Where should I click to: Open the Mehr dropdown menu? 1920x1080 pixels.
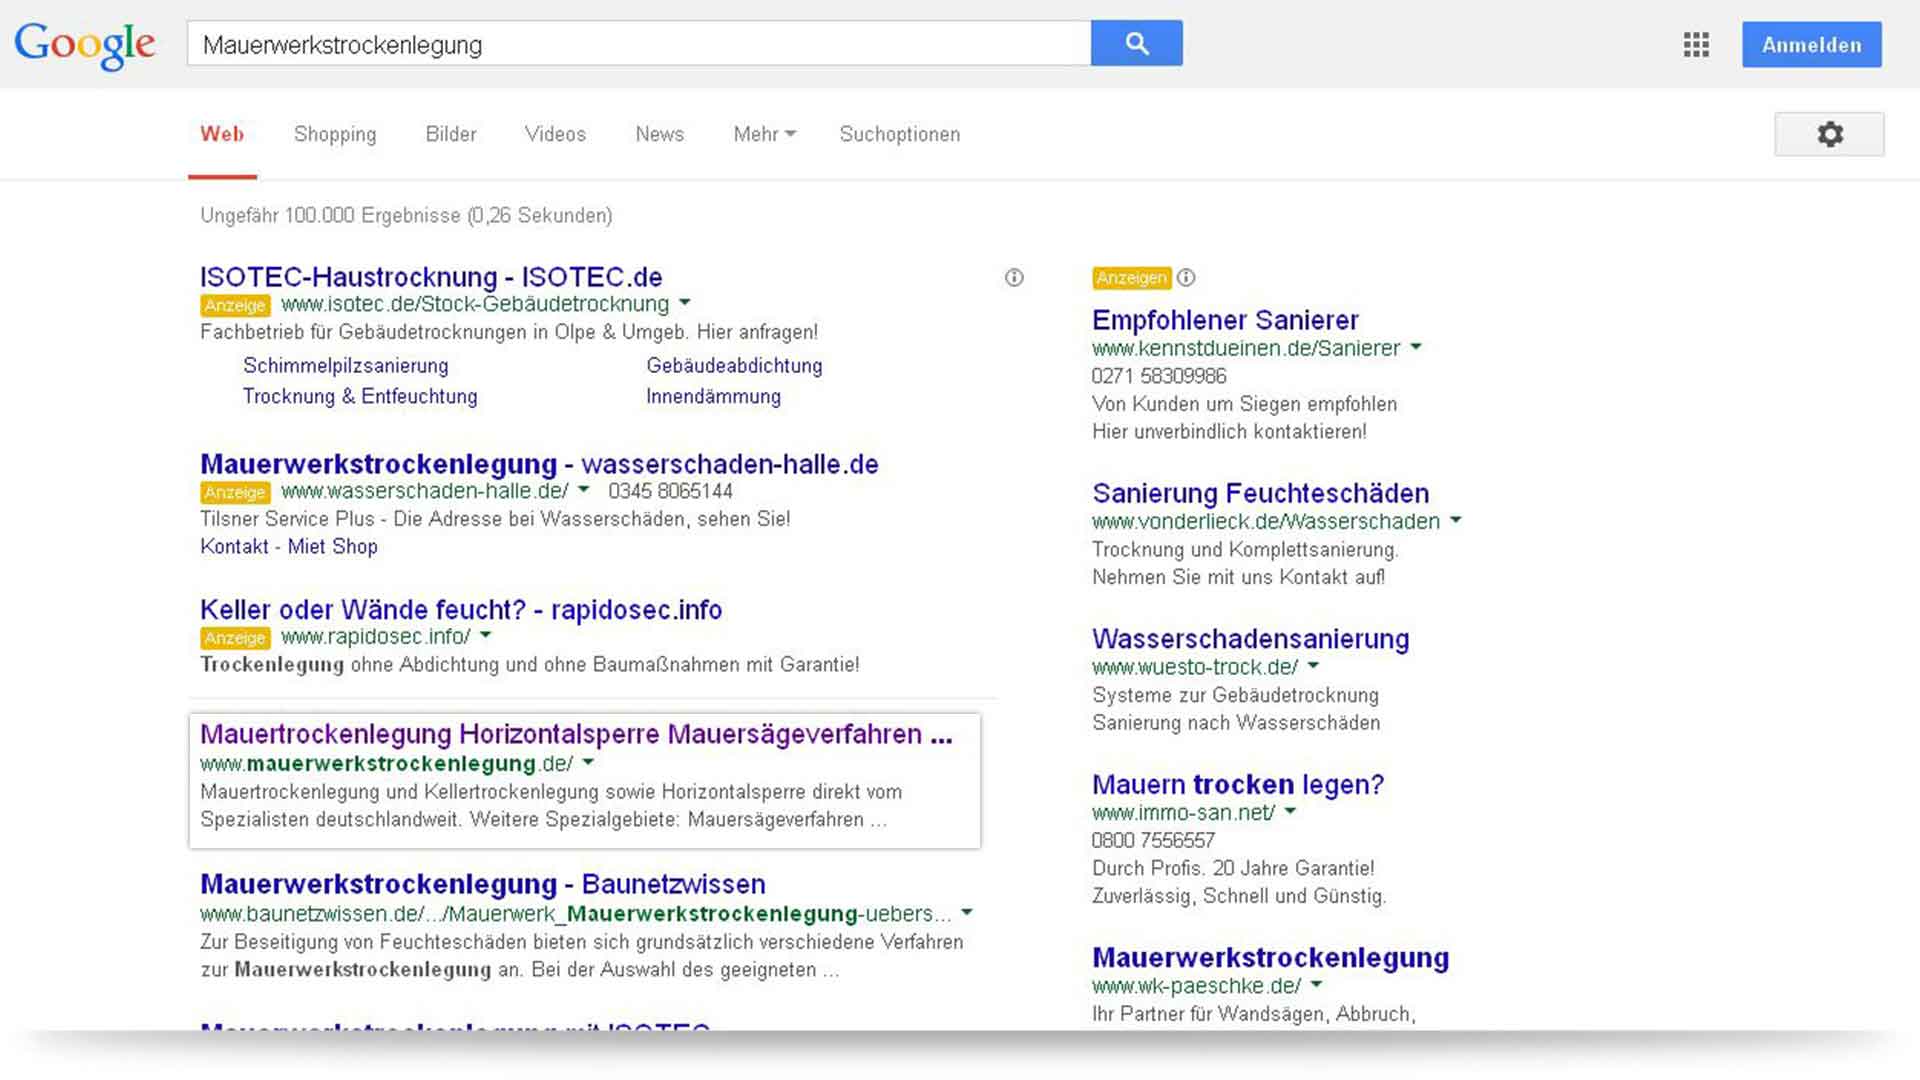(x=764, y=134)
